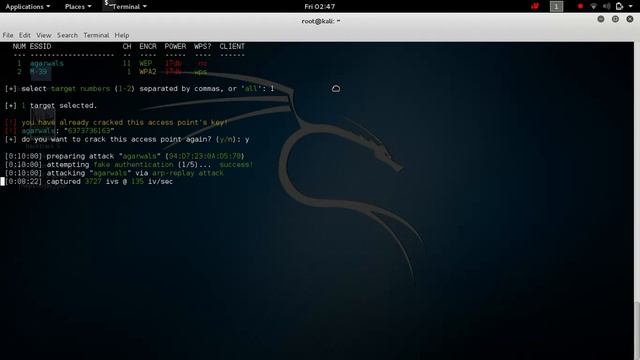This screenshot has height=360, width=640.
Task: Click the terminal cursor block at last line
Action: 2,182
